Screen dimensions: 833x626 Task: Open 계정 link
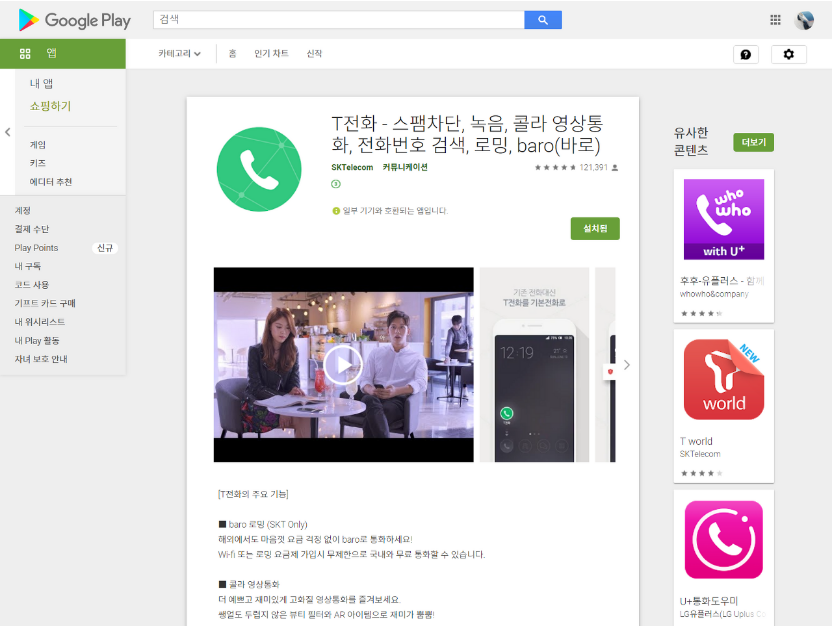tap(22, 210)
